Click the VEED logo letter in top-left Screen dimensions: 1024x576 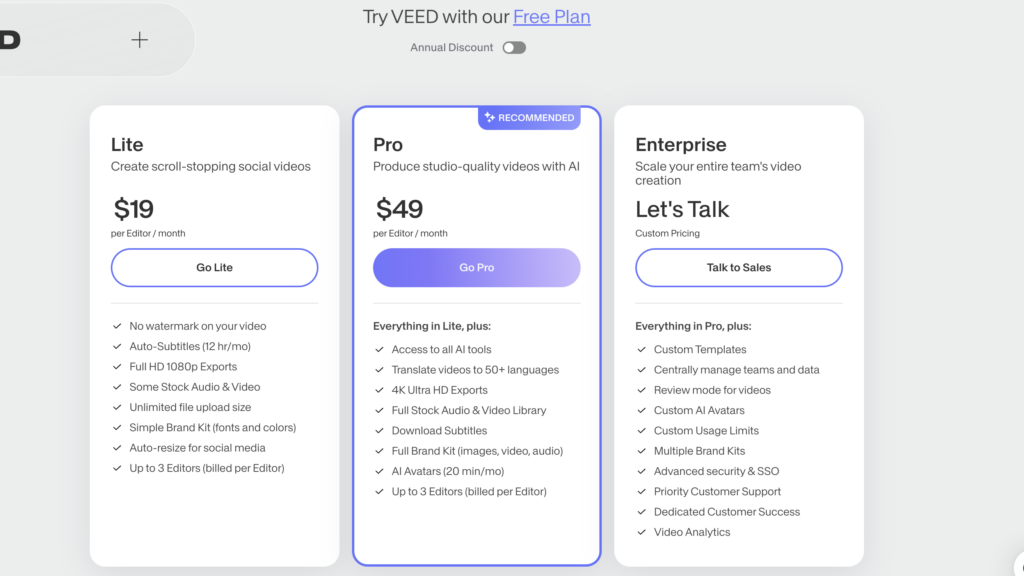[8, 38]
